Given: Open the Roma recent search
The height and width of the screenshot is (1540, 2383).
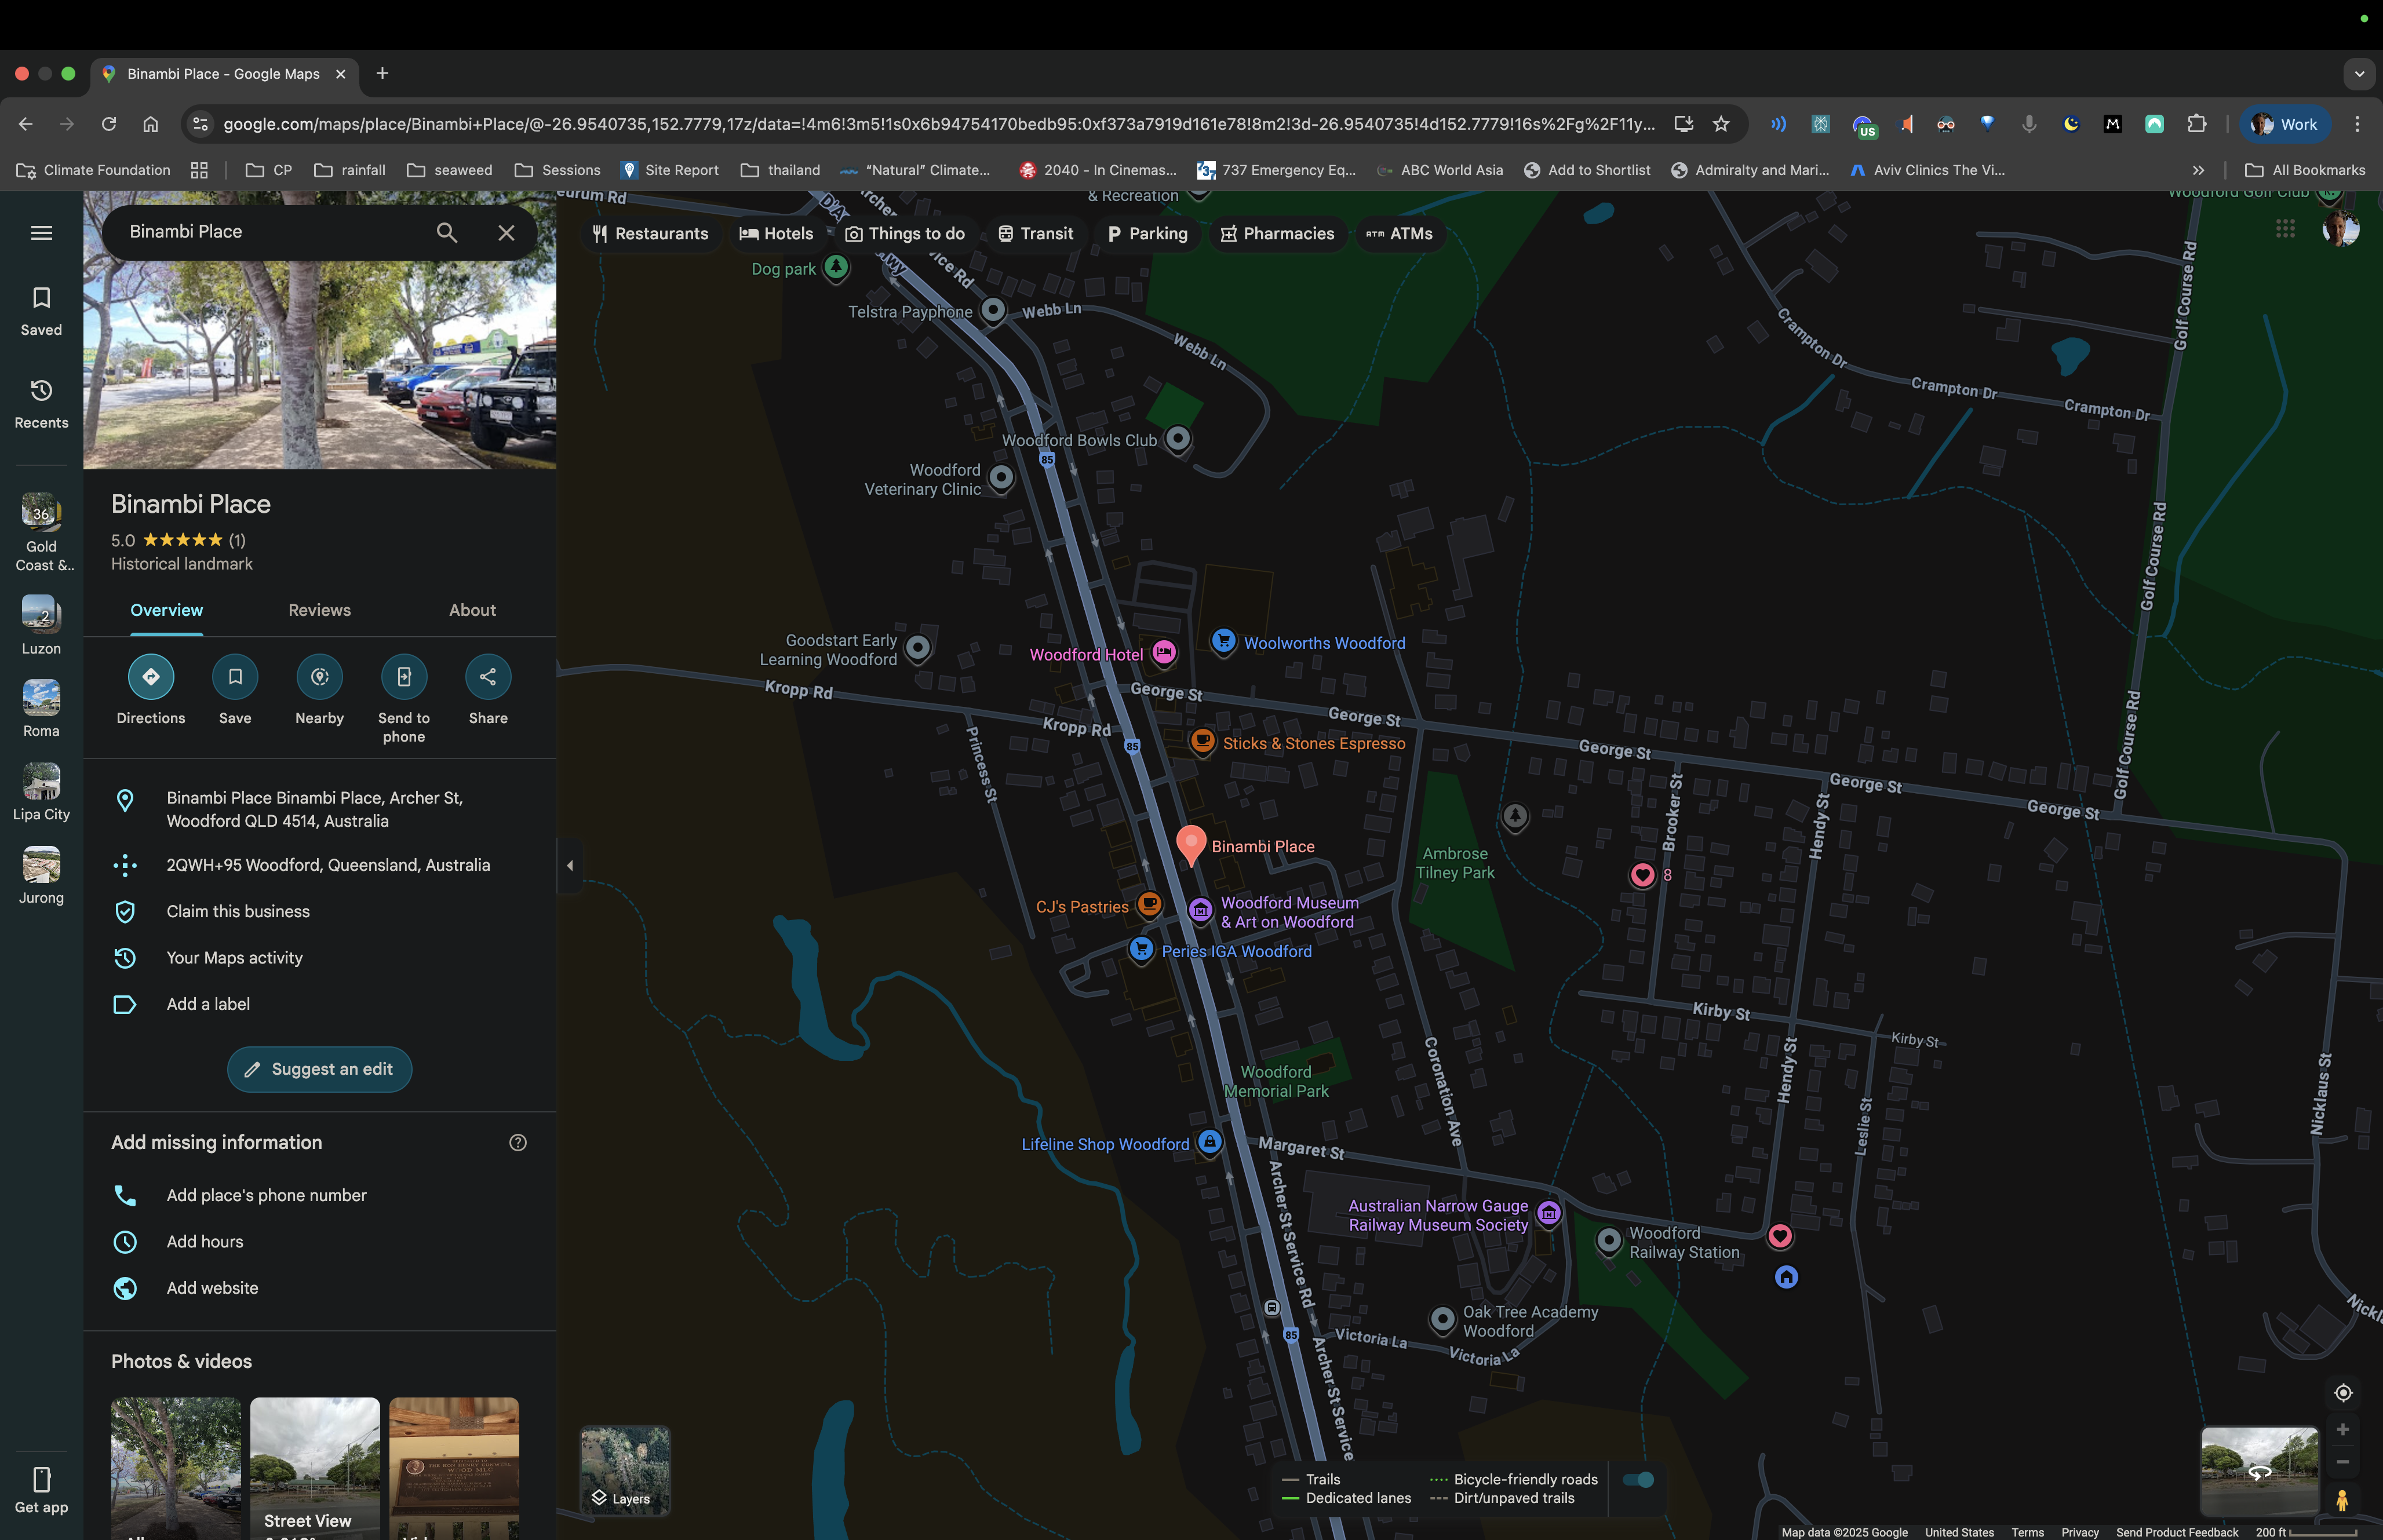Looking at the screenshot, I should point(41,708).
